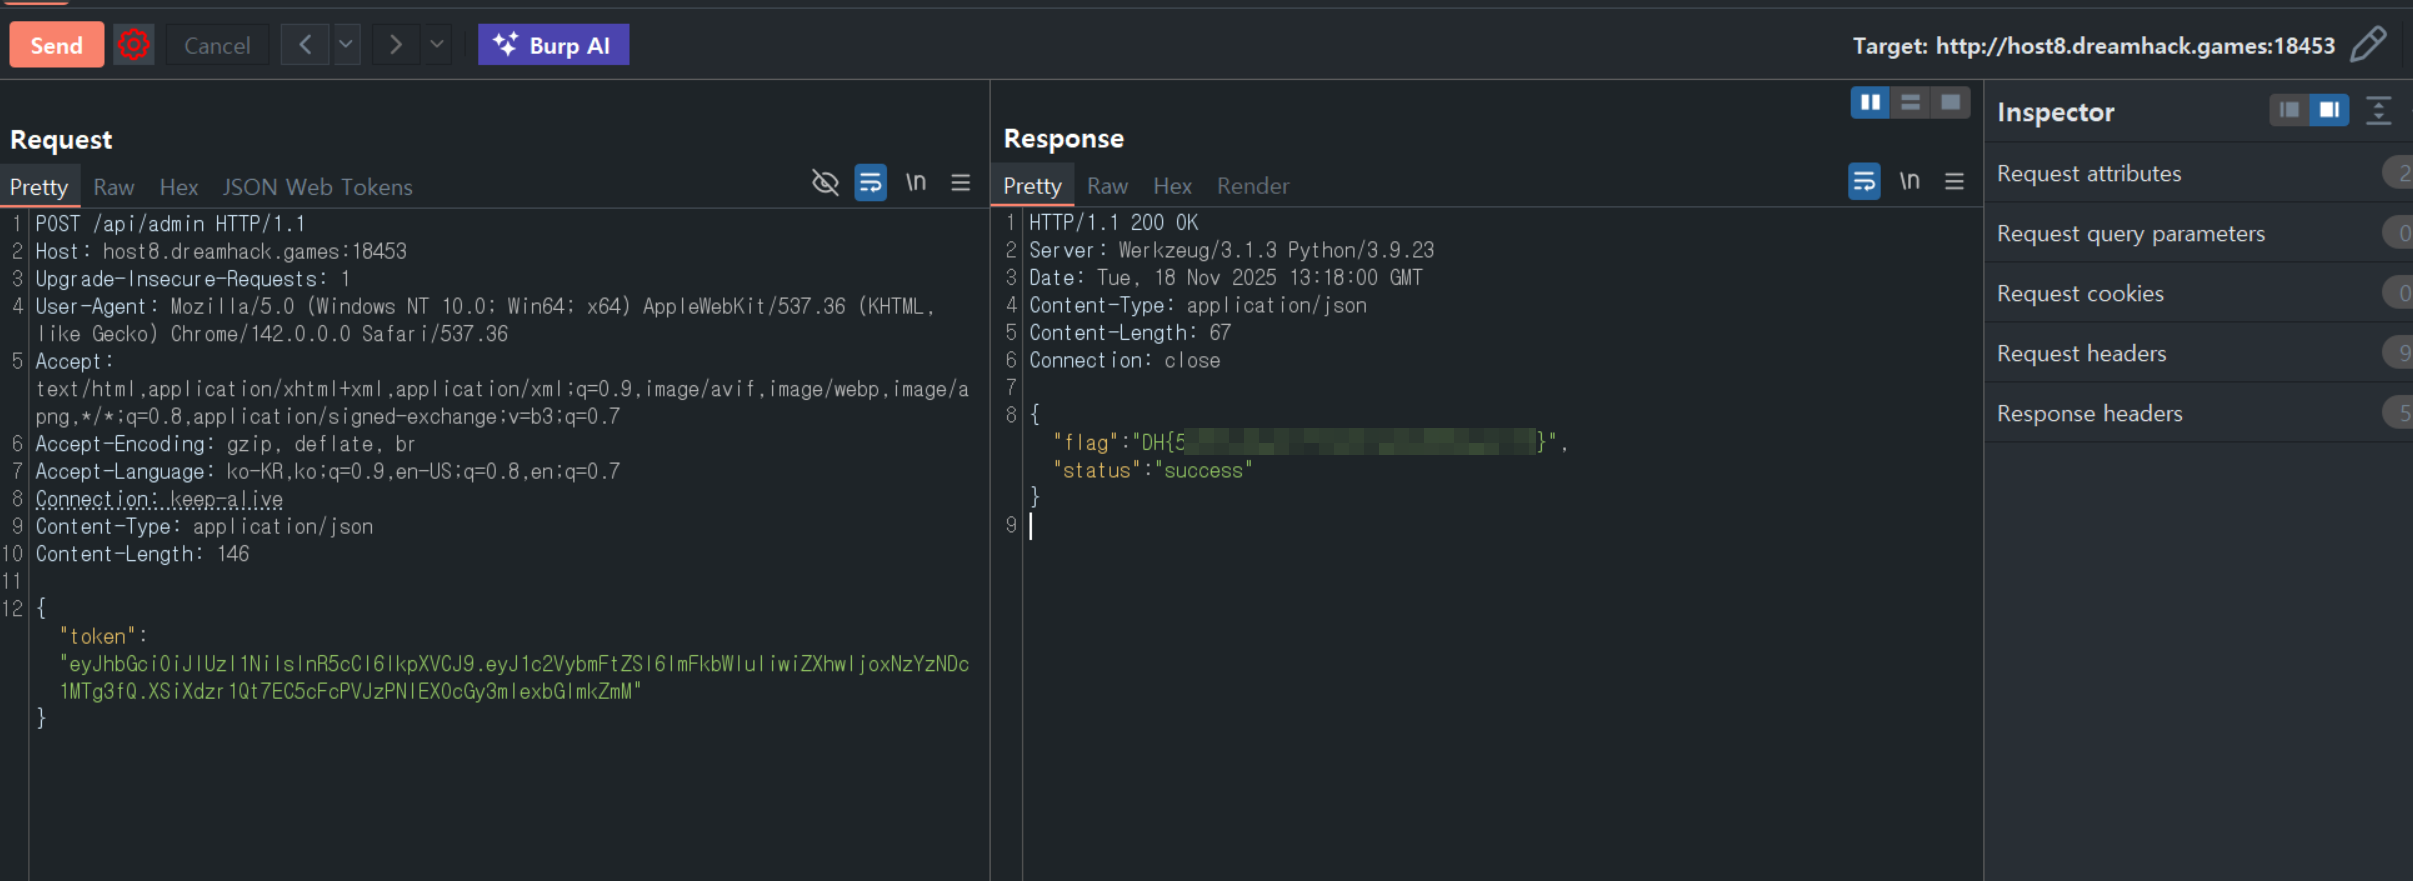Toggle non-printable \n characters in Response
This screenshot has height=881, width=2413.
(x=1909, y=181)
